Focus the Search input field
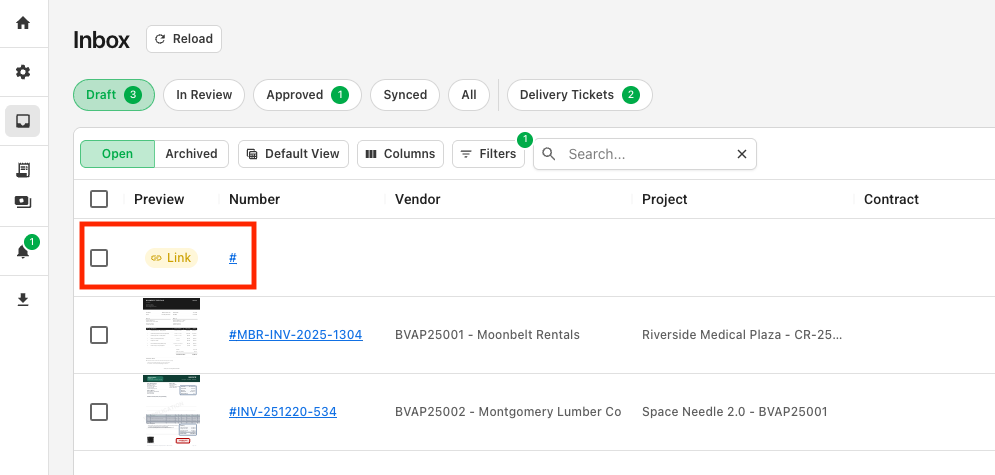This screenshot has height=475, width=995. pos(647,154)
